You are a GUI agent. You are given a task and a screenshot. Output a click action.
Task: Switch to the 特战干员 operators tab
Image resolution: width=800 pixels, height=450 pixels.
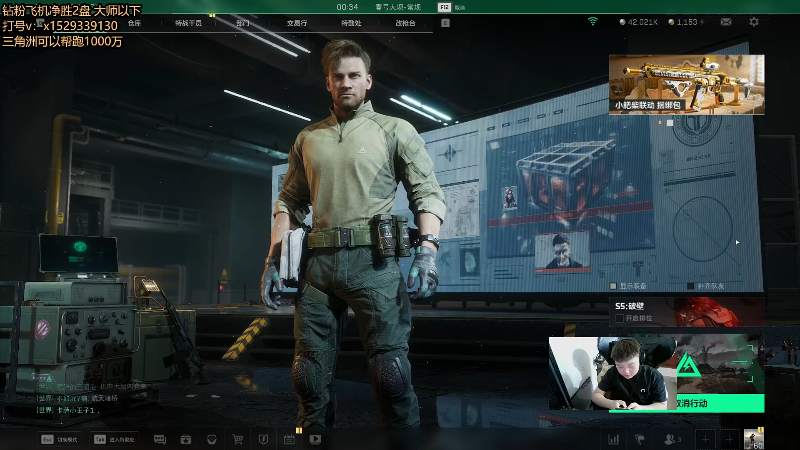[188, 23]
